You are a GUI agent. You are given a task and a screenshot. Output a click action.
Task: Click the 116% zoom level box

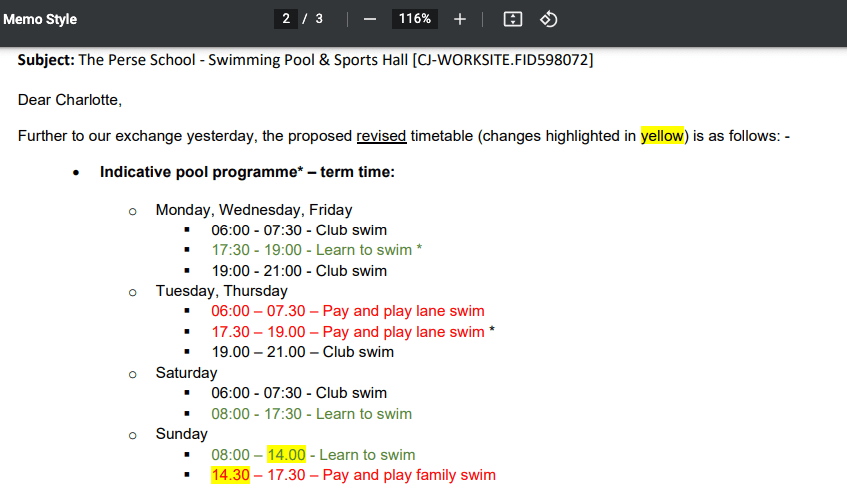415,19
